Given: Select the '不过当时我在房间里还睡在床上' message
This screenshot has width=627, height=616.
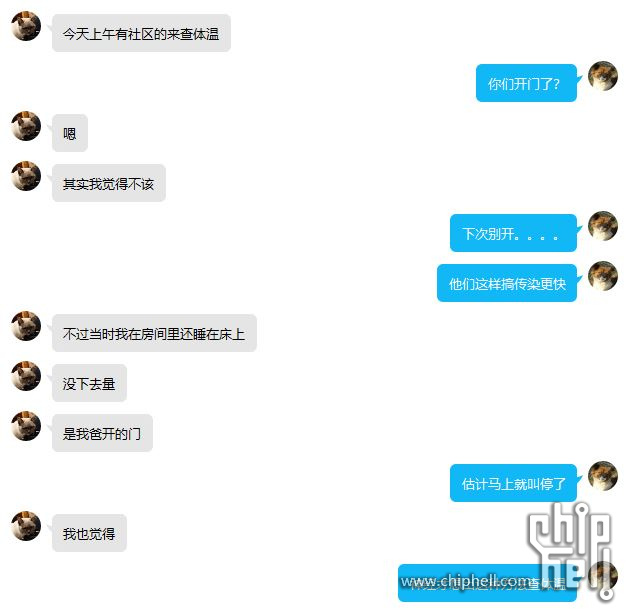Looking at the screenshot, I should pyautogui.click(x=154, y=333).
